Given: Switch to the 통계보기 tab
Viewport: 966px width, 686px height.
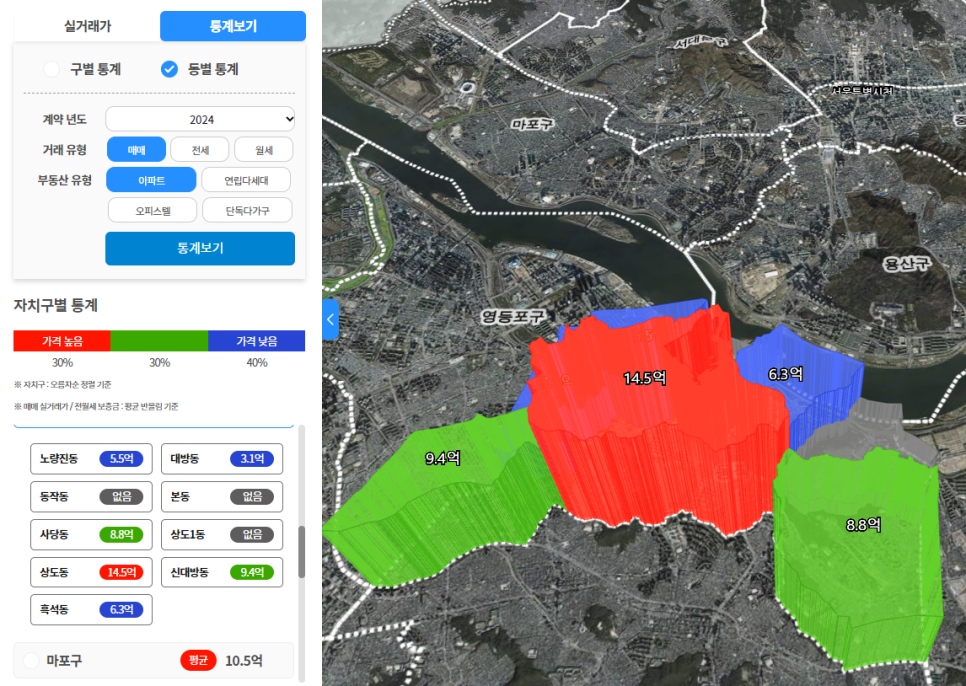Looking at the screenshot, I should (233, 26).
